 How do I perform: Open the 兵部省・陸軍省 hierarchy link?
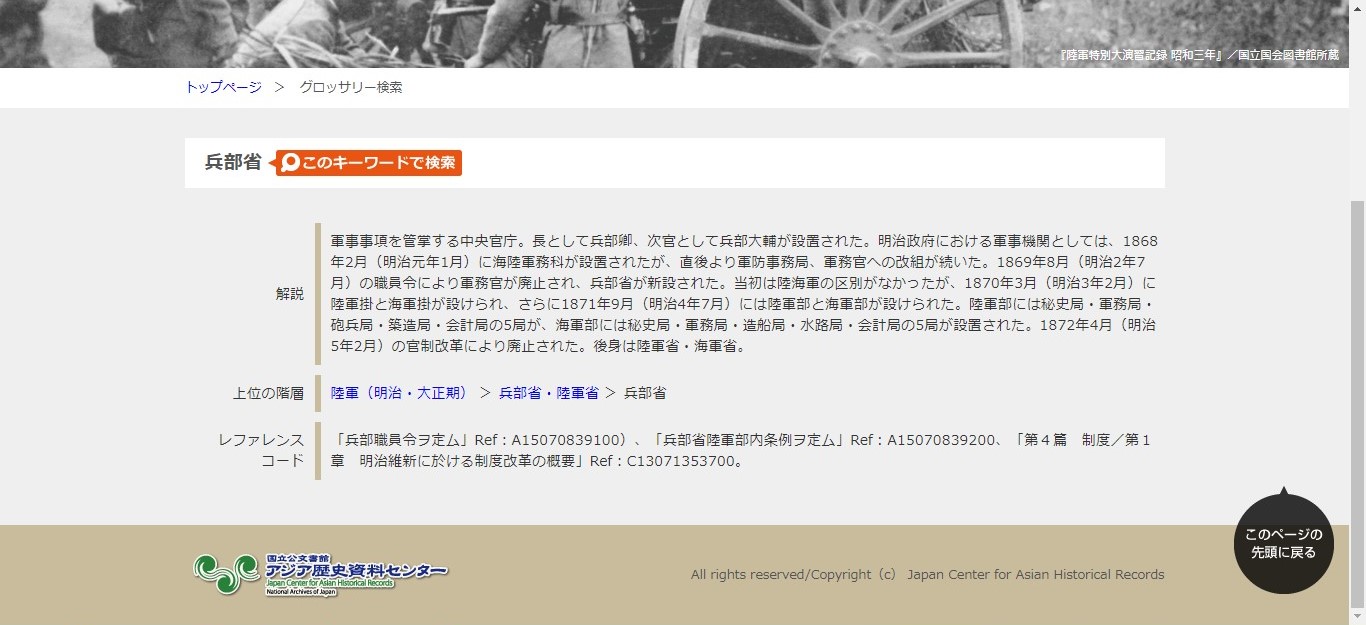click(549, 393)
